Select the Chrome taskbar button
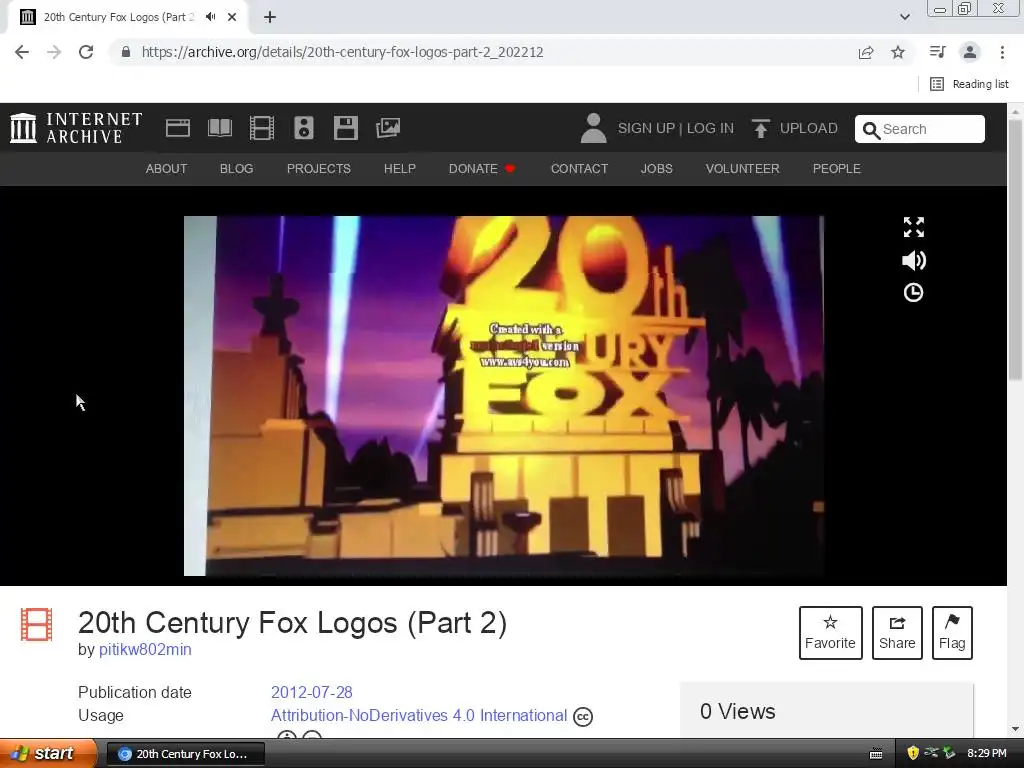 click(185, 754)
